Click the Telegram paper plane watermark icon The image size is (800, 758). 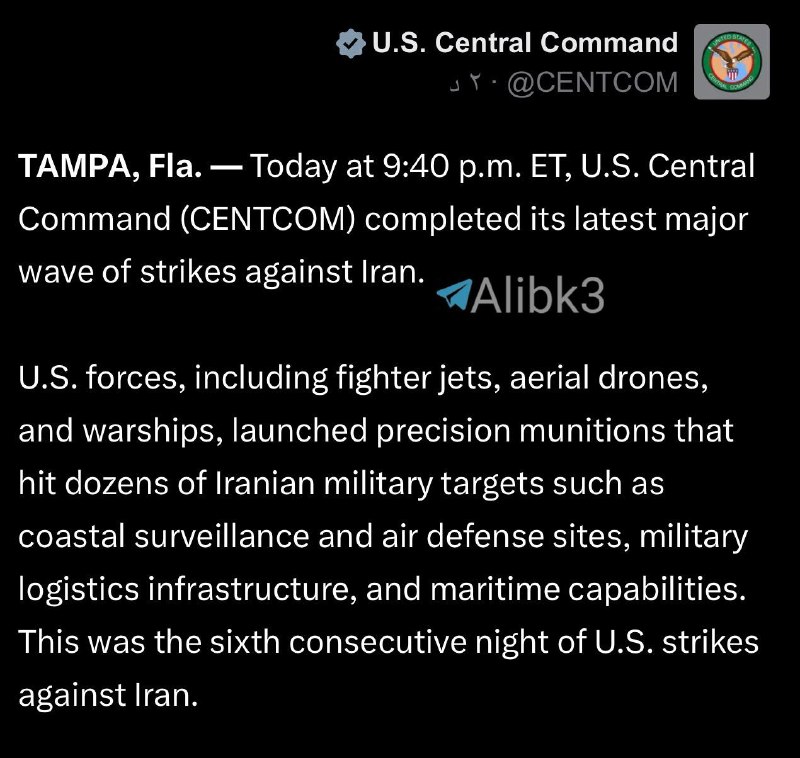pos(454,294)
